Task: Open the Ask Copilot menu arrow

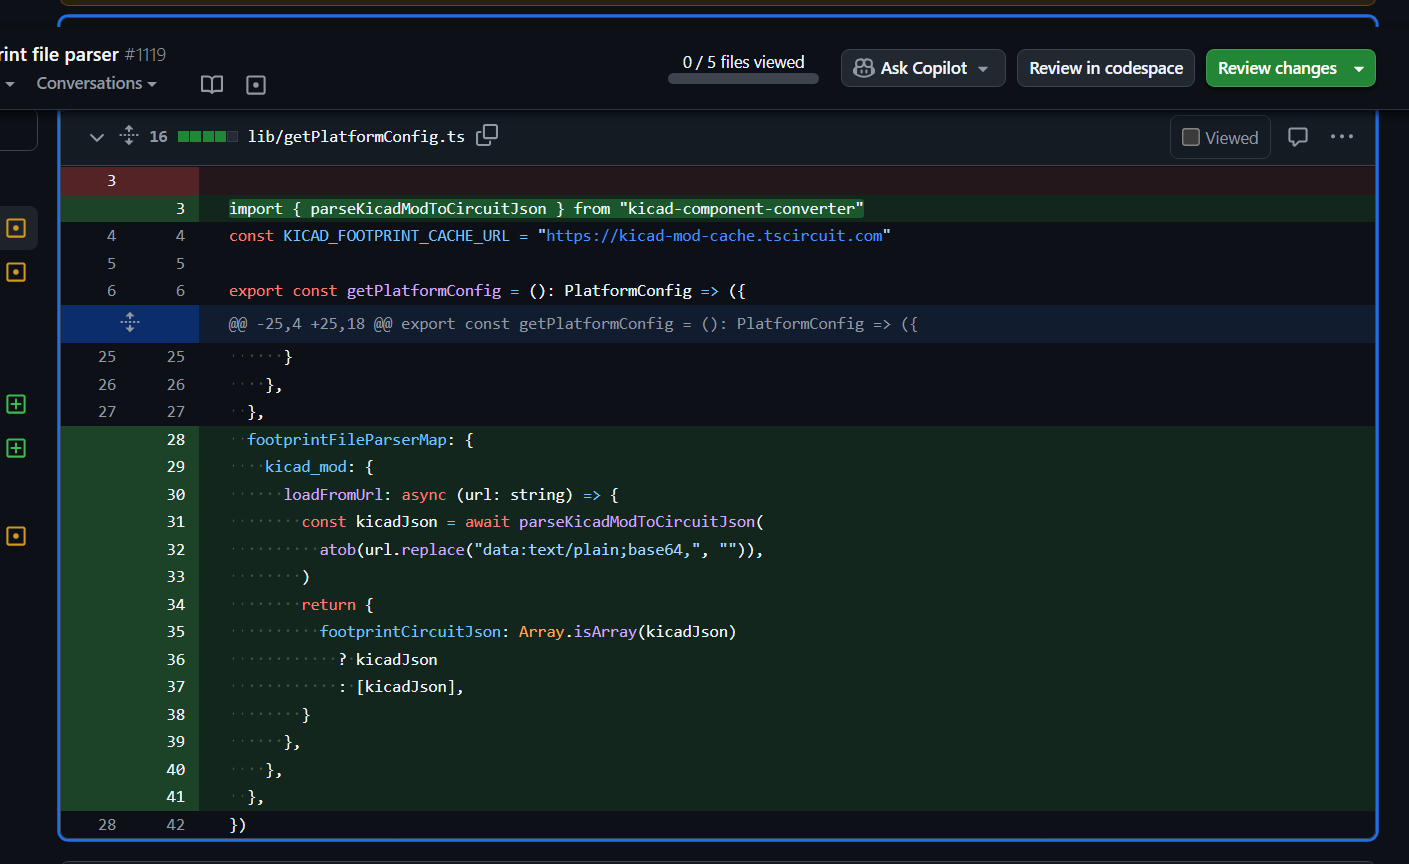Action: tap(983, 69)
